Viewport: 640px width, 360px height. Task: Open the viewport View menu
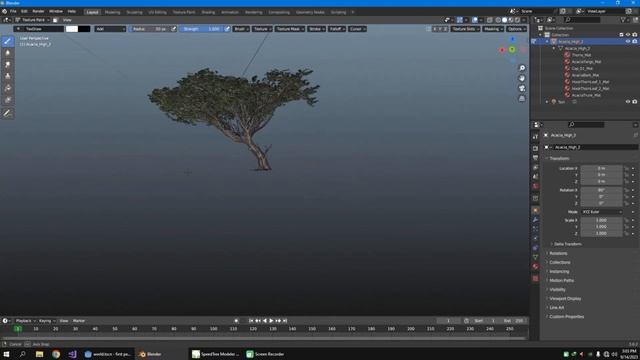coord(67,20)
